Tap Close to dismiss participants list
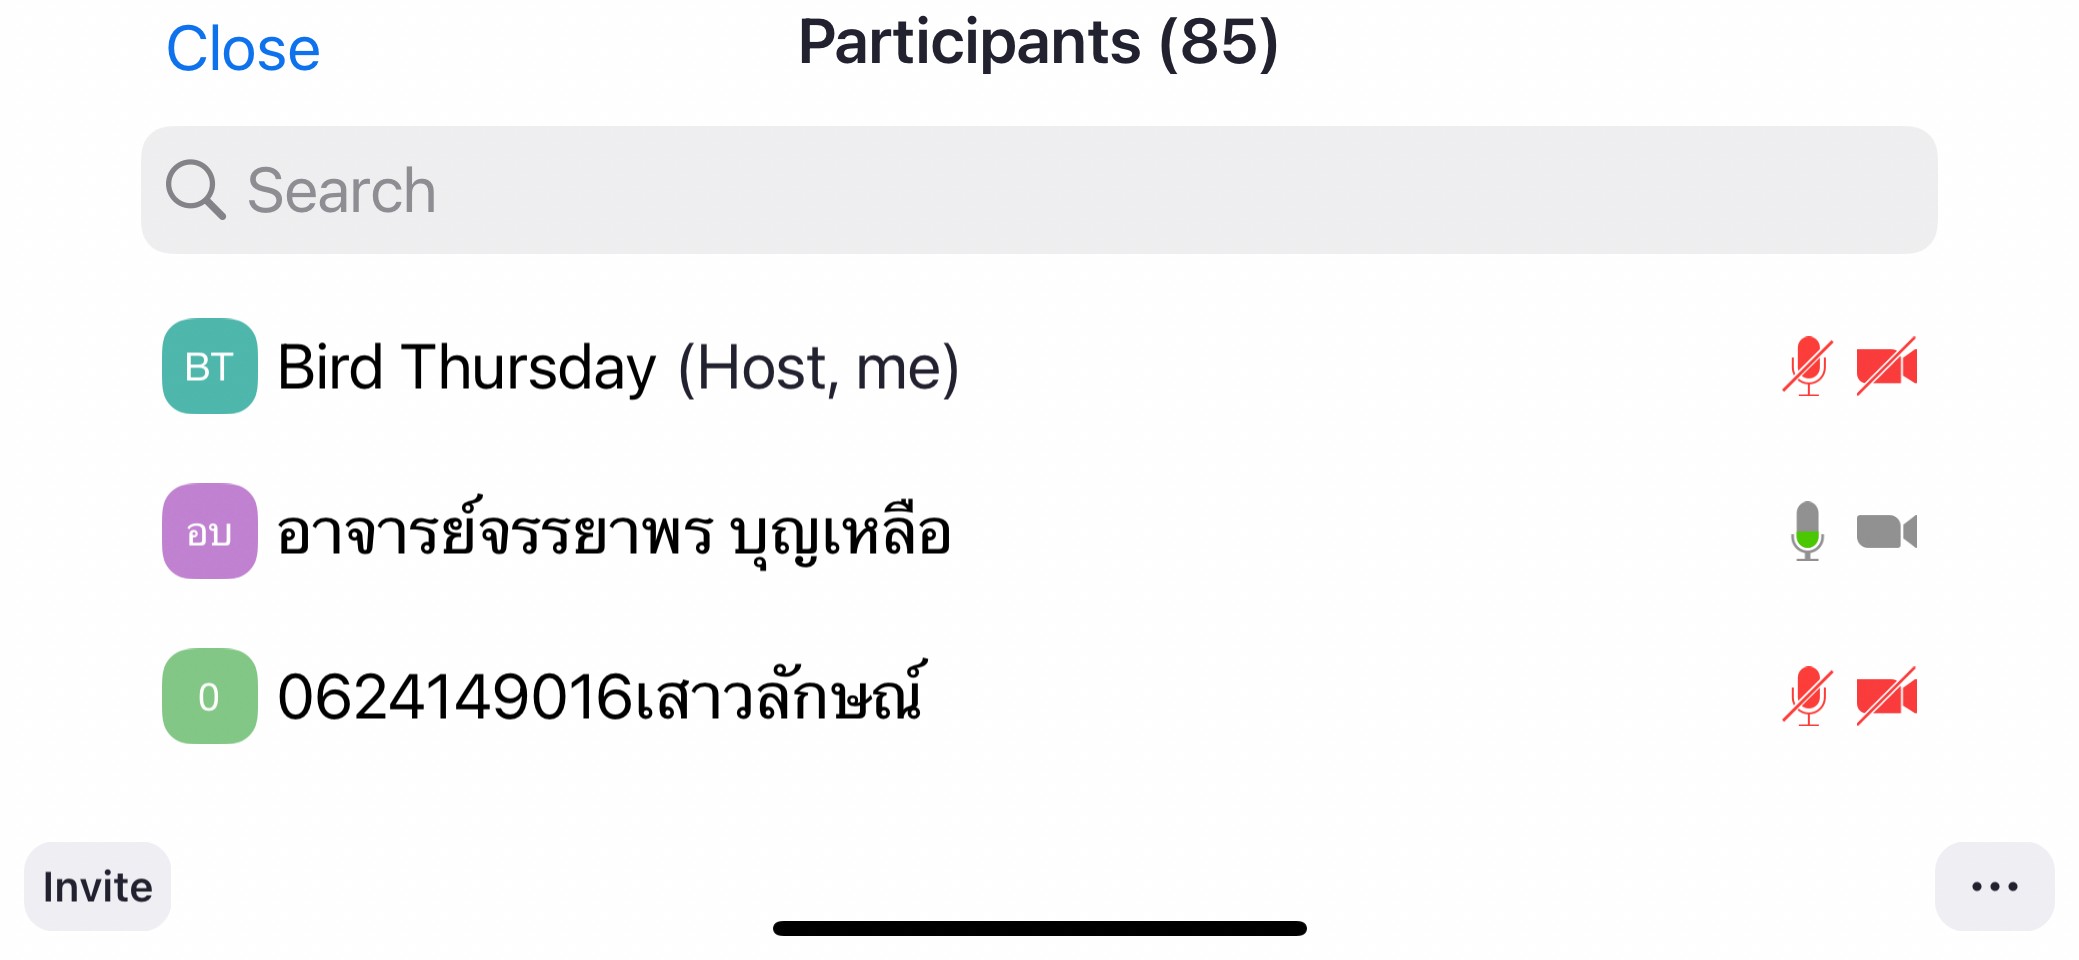 pyautogui.click(x=243, y=48)
